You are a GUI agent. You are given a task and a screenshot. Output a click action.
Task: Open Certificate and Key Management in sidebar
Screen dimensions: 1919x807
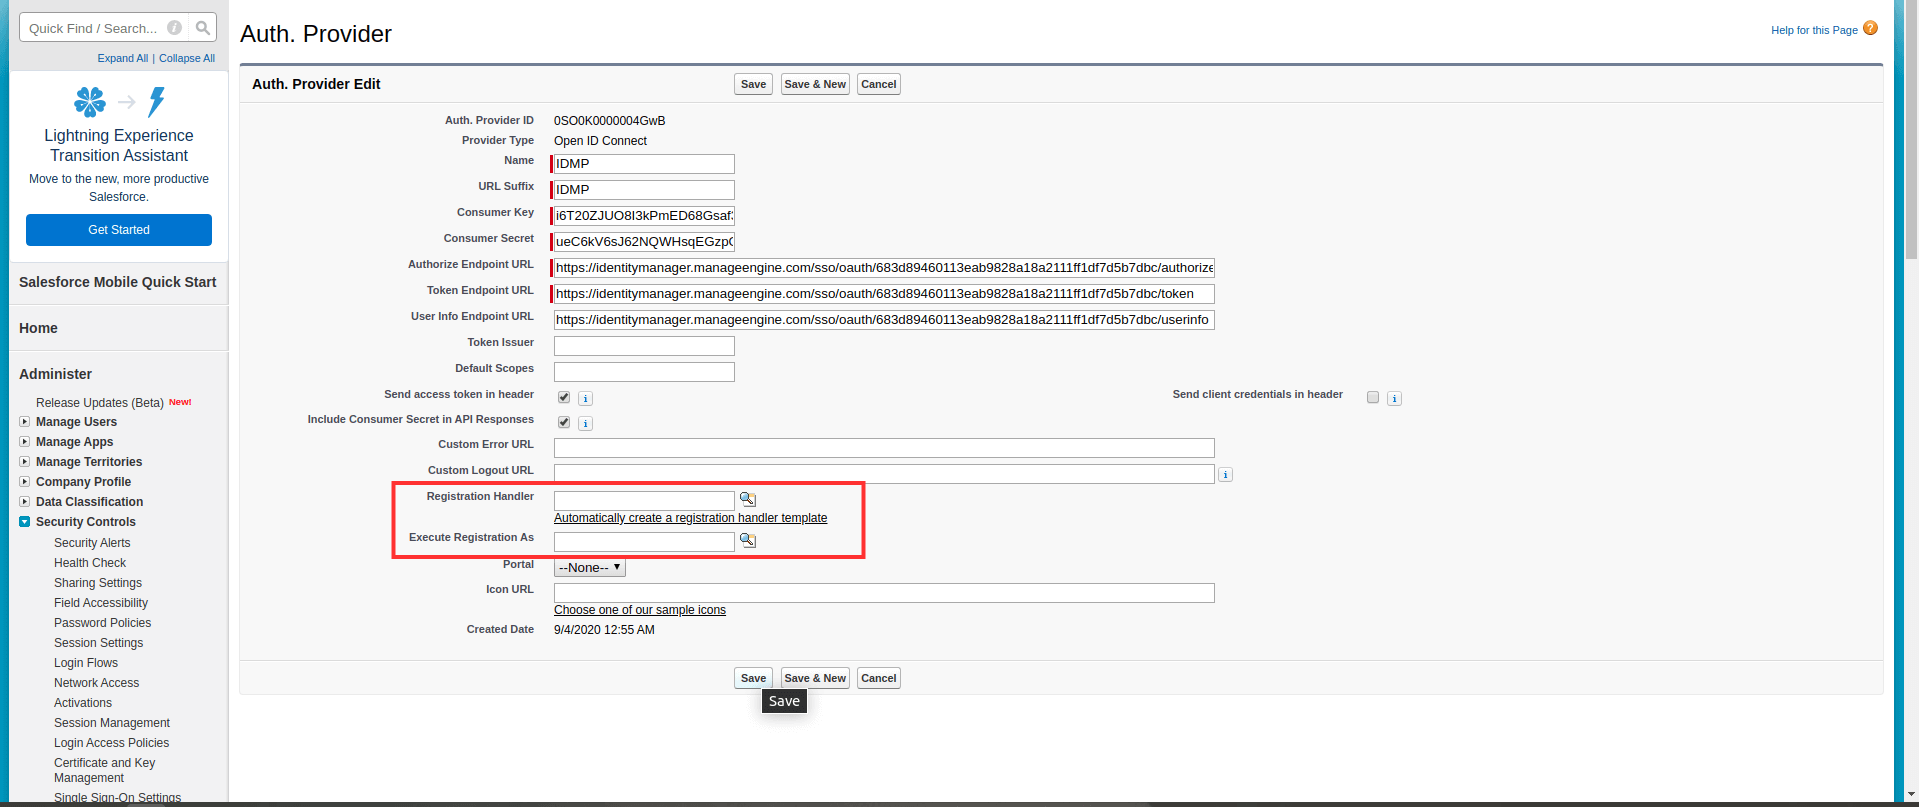pyautogui.click(x=105, y=770)
